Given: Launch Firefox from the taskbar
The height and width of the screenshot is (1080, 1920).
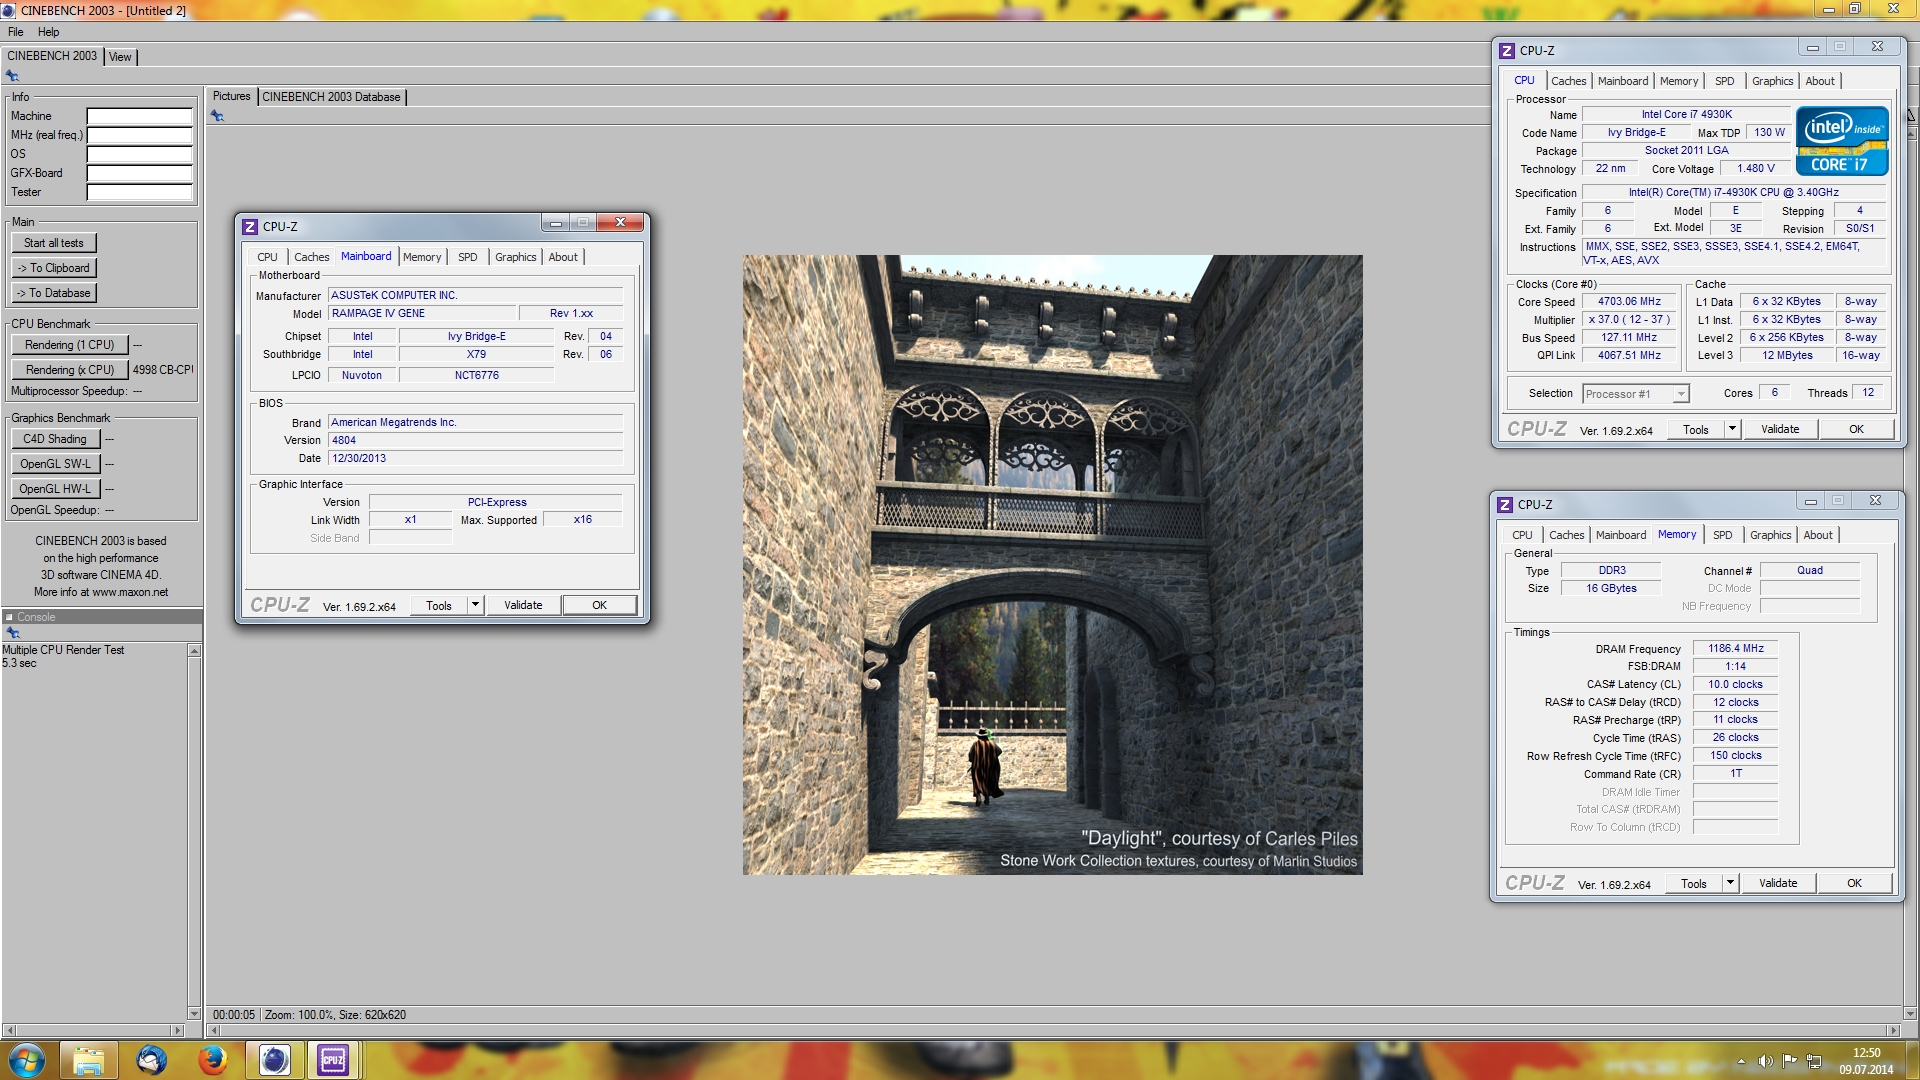Looking at the screenshot, I should [x=212, y=1060].
